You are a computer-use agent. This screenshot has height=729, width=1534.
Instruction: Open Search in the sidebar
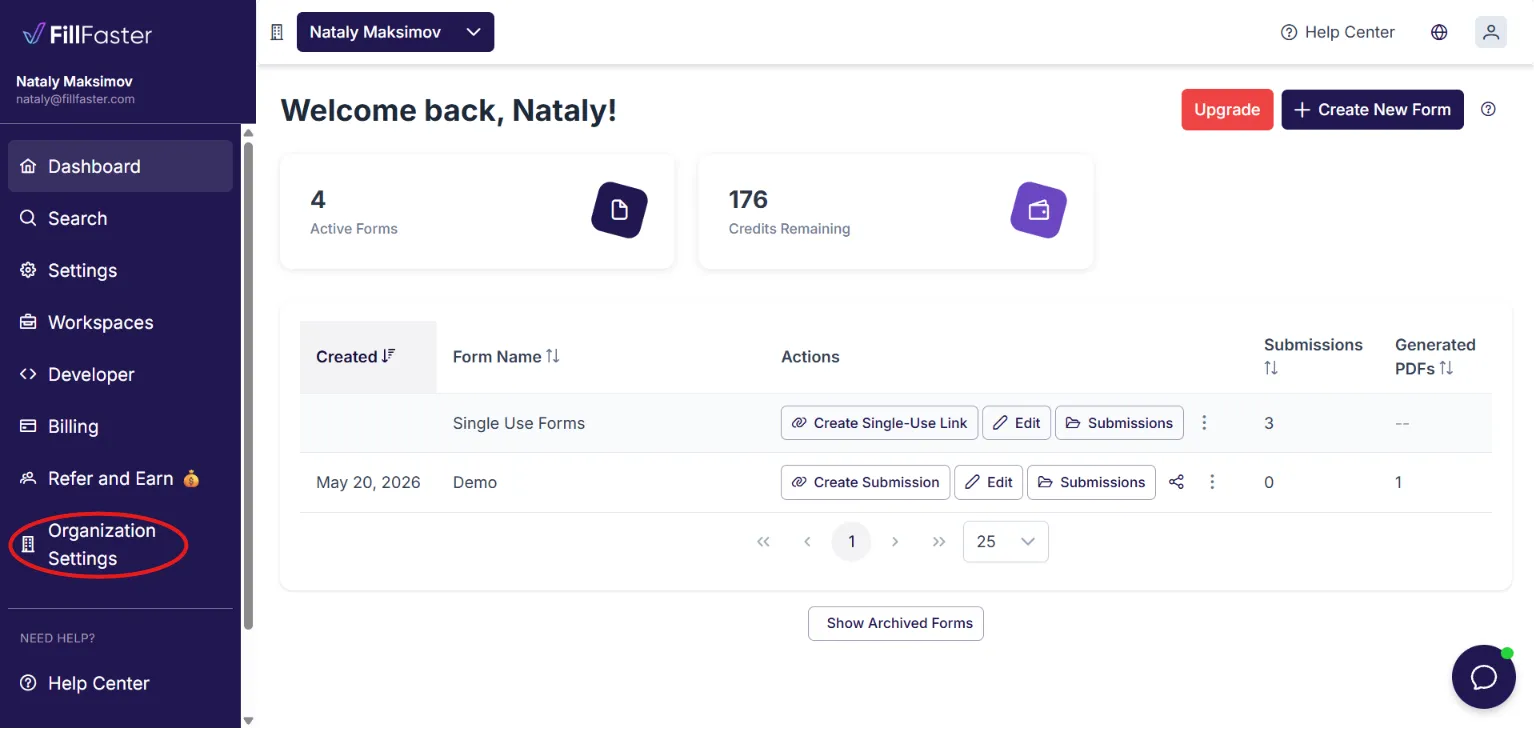pyautogui.click(x=120, y=218)
